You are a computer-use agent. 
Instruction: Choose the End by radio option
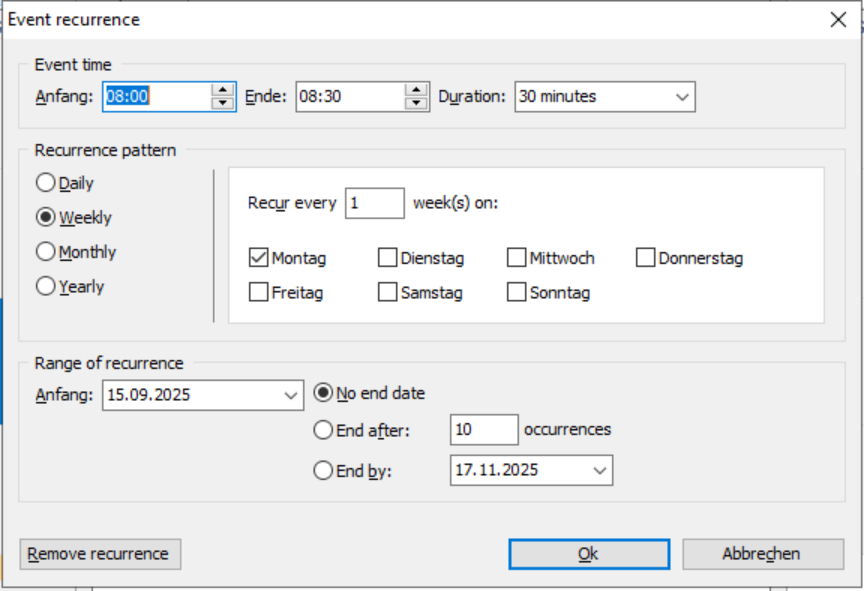click(323, 470)
